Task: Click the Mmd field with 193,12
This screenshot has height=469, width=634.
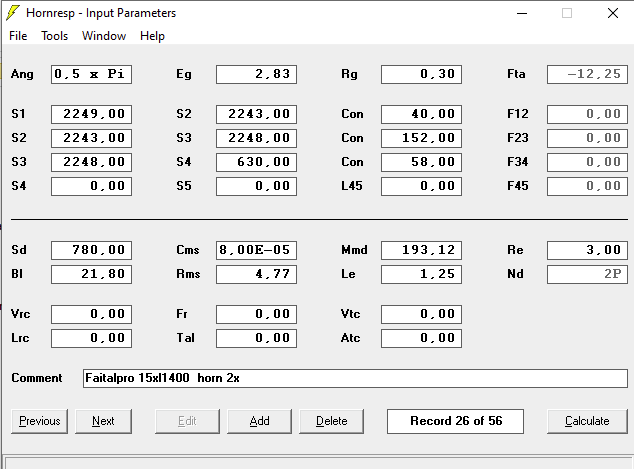Action: pyautogui.click(x=421, y=250)
